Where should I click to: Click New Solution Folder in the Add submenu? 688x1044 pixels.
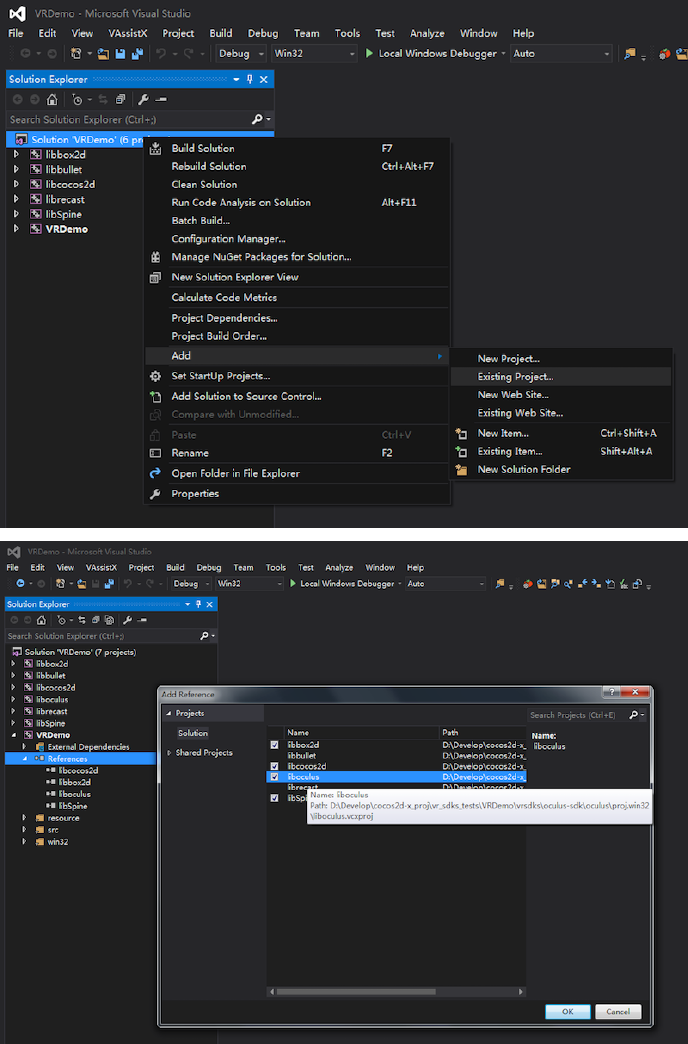(x=561, y=469)
